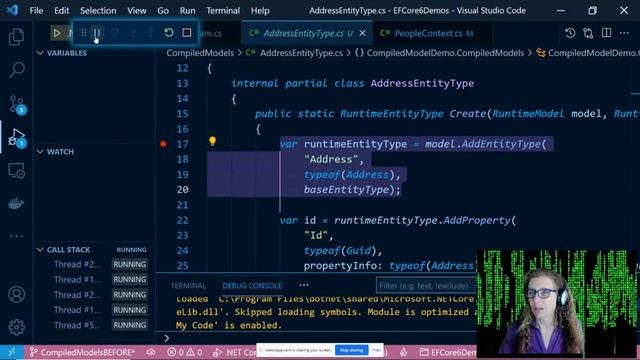Open the Go menu
The height and width of the screenshot is (360, 640).
(x=163, y=11)
